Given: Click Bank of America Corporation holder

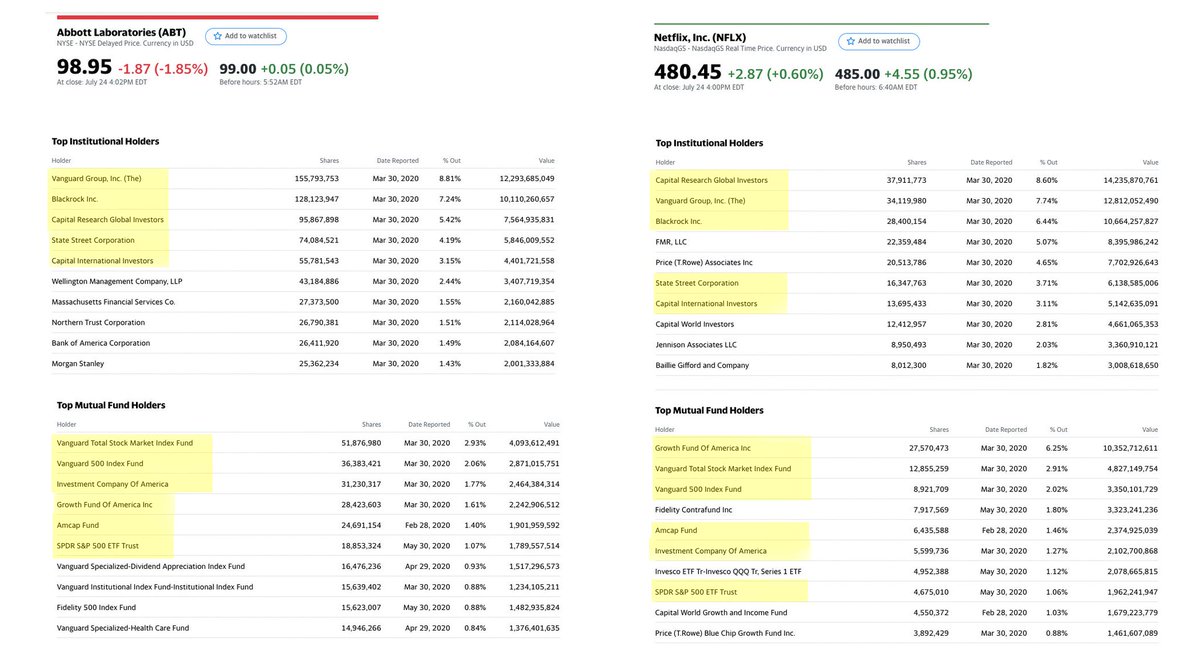Looking at the screenshot, I should coord(100,343).
